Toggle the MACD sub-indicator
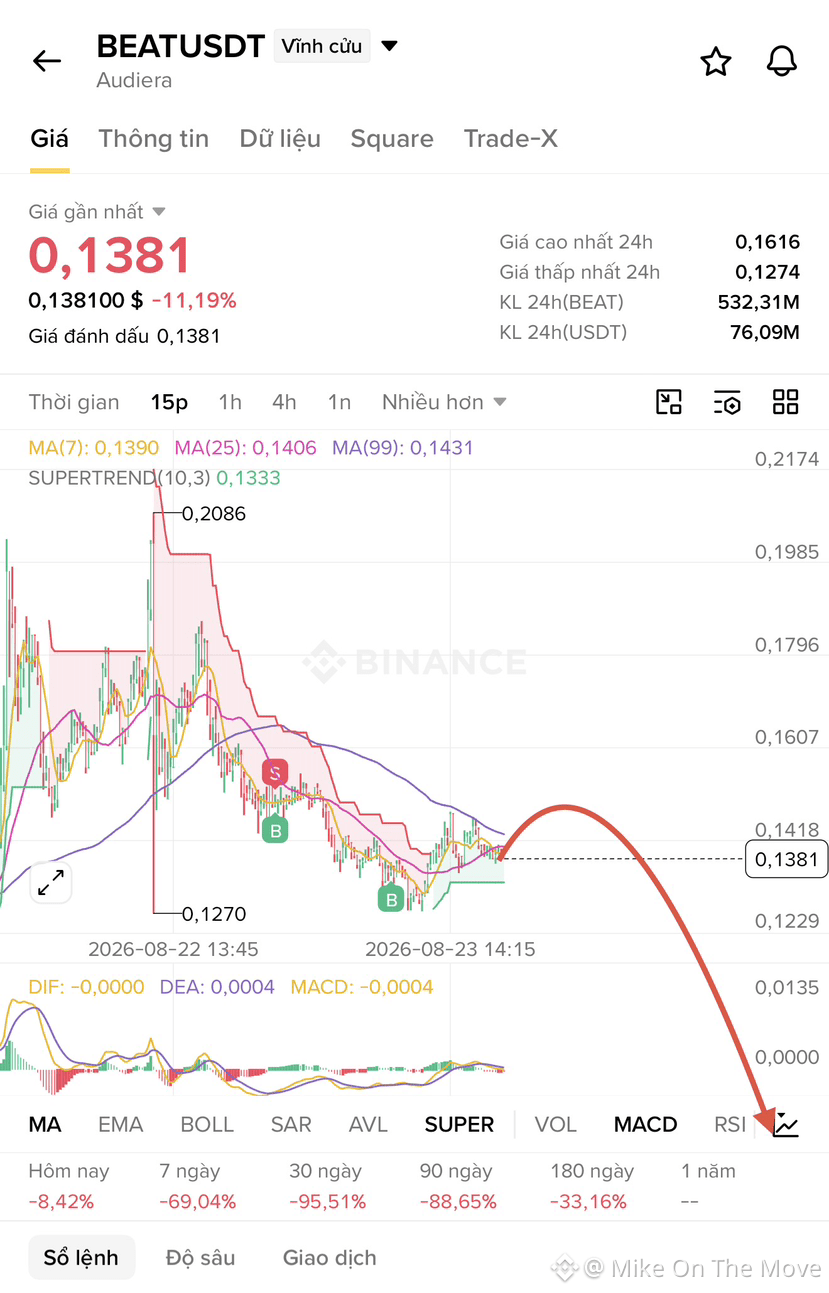The image size is (829, 1293). point(646,1125)
